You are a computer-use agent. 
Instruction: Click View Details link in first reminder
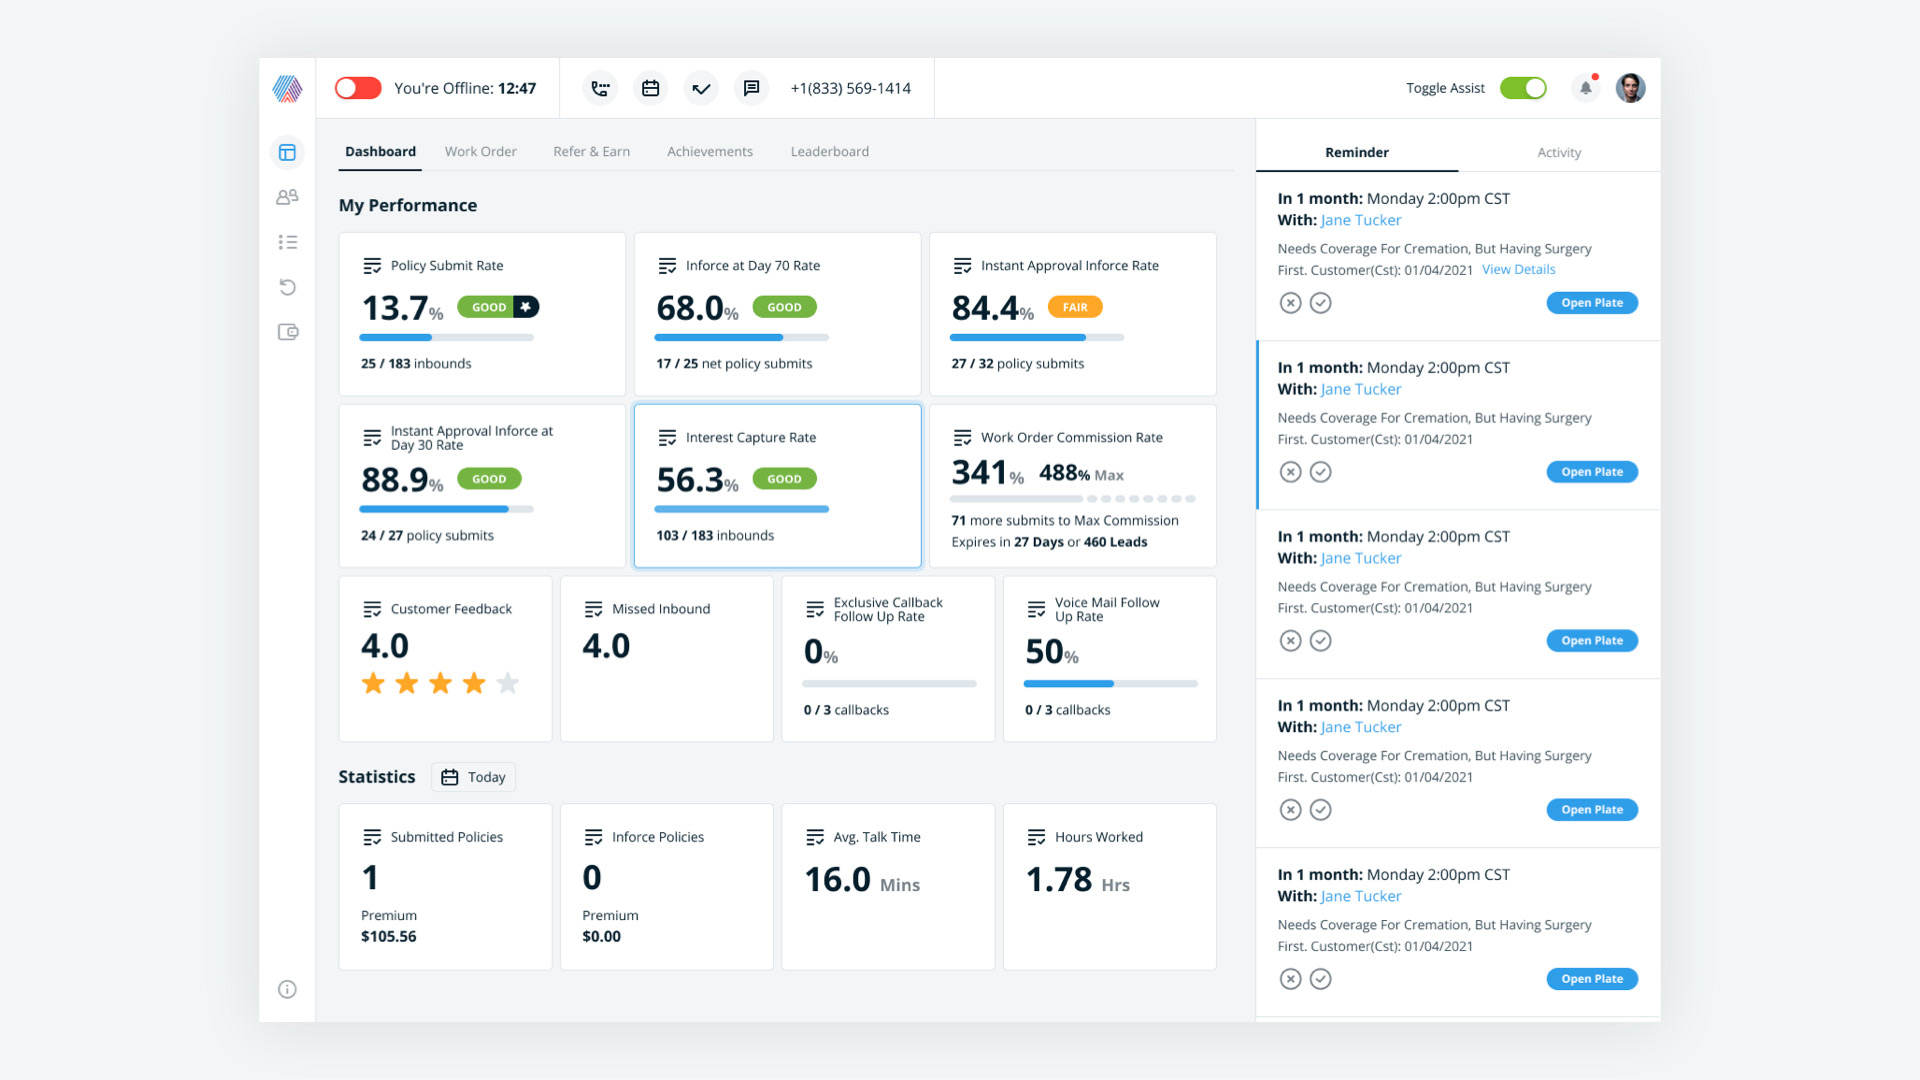click(1518, 270)
